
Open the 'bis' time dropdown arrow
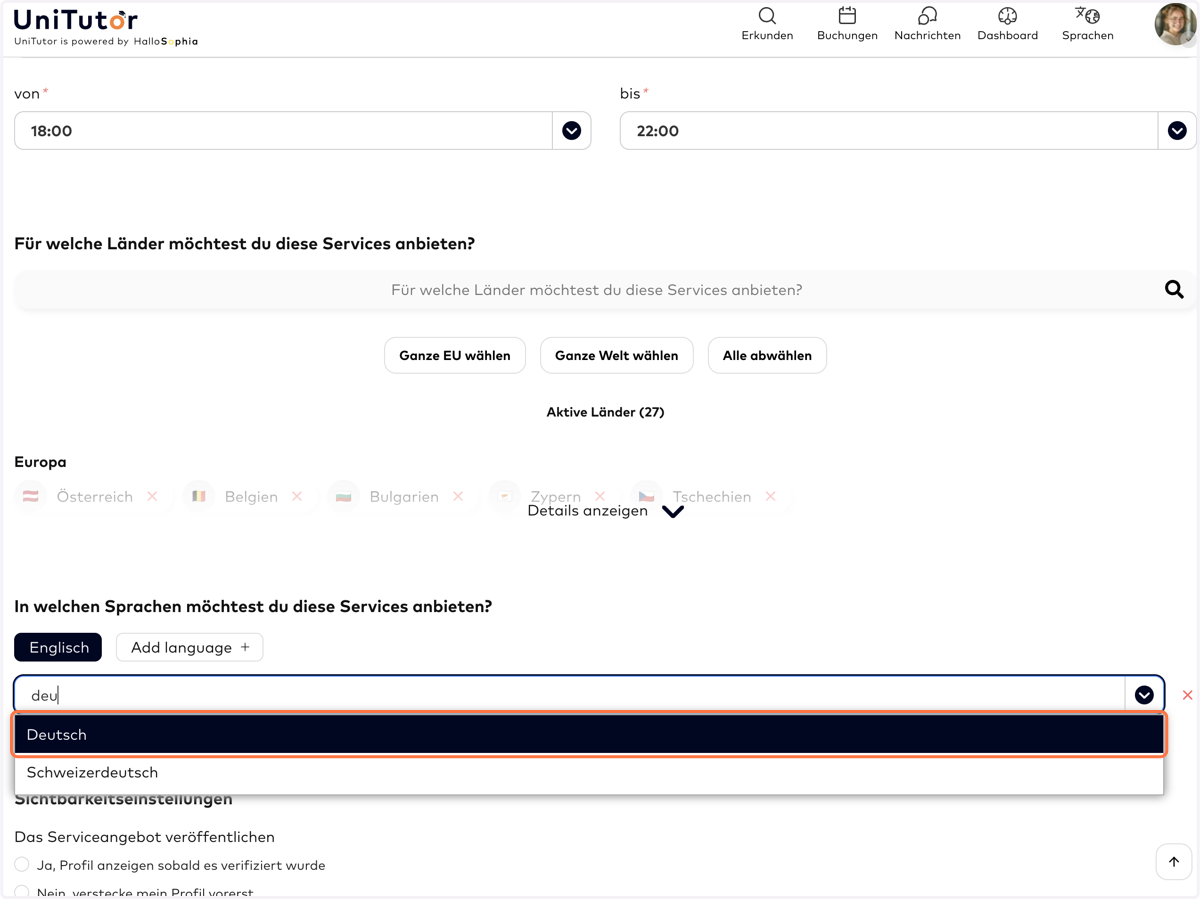point(1177,131)
